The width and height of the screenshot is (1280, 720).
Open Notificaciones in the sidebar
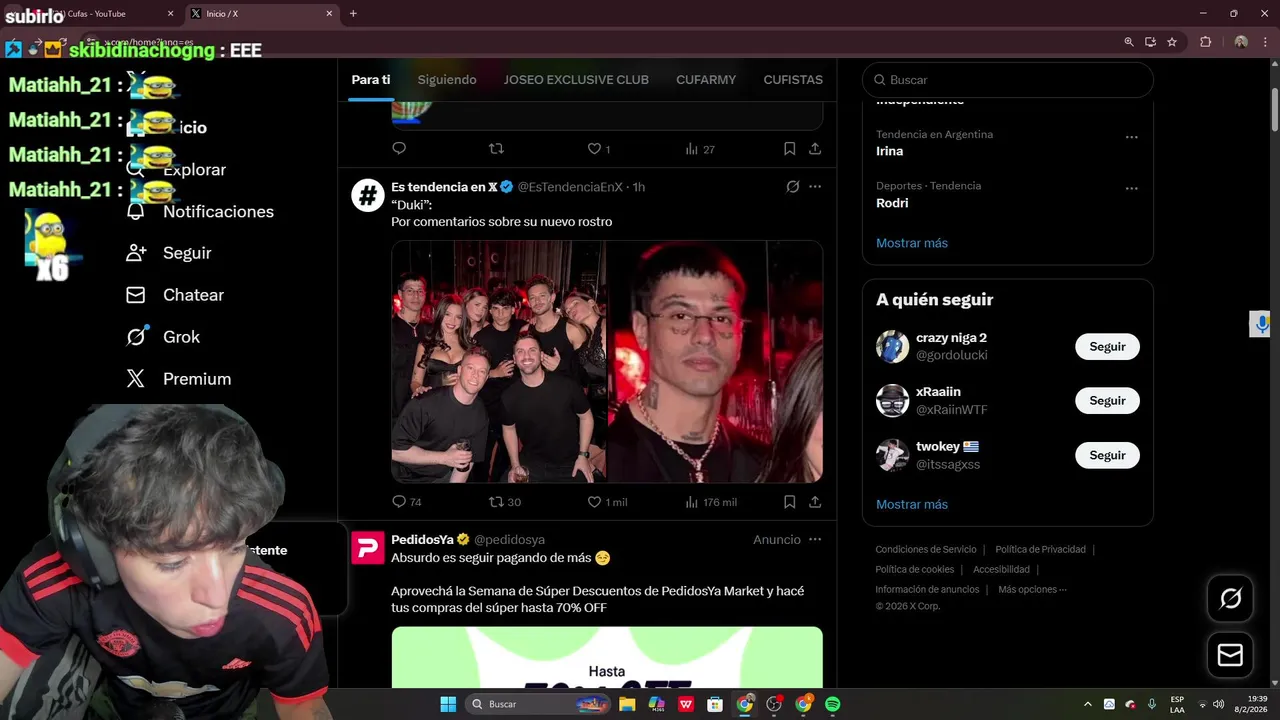click(200, 212)
